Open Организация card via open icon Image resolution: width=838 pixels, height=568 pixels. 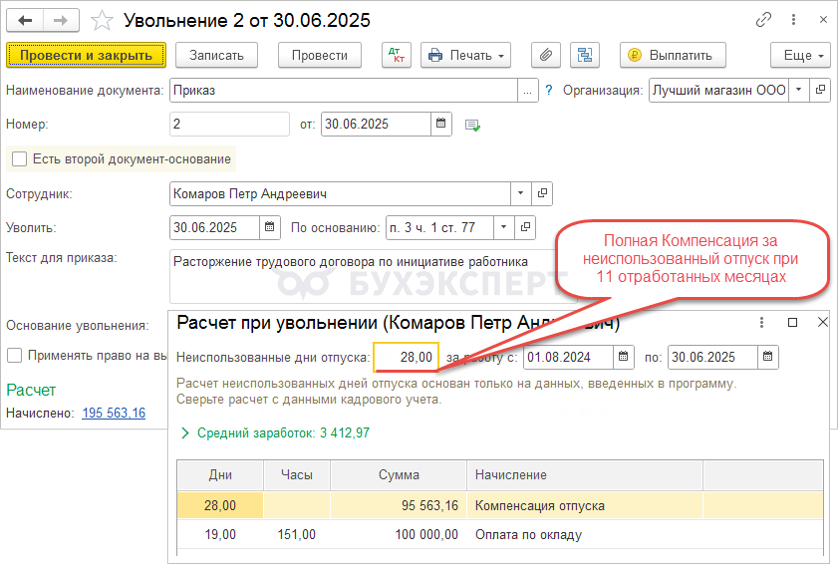click(x=820, y=90)
